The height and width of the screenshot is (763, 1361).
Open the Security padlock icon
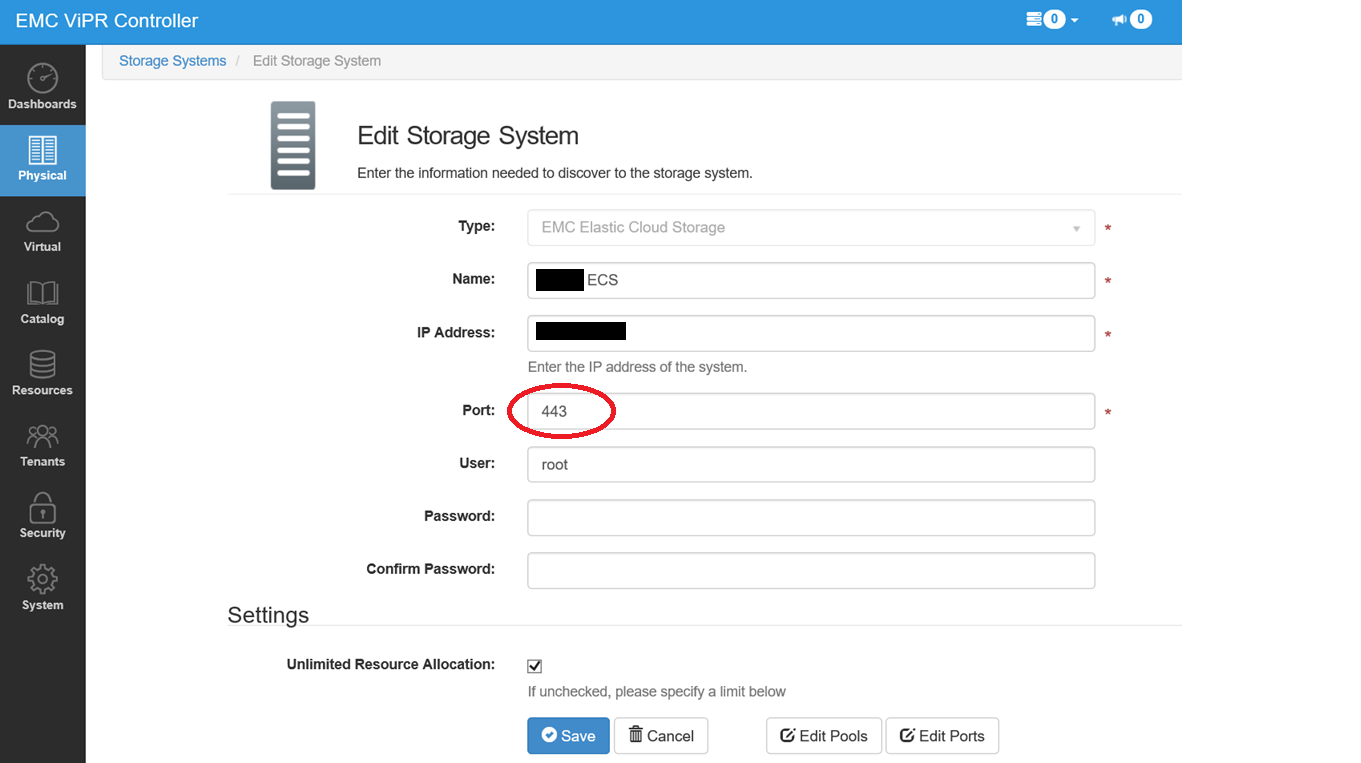pos(42,508)
